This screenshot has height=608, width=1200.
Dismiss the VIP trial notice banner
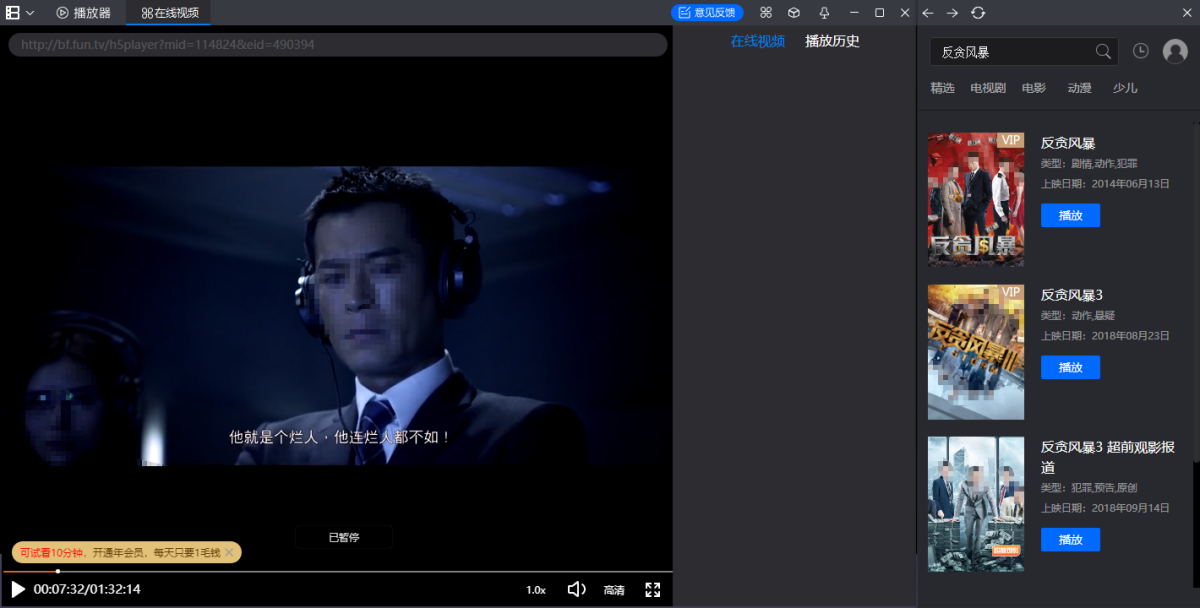tap(229, 552)
